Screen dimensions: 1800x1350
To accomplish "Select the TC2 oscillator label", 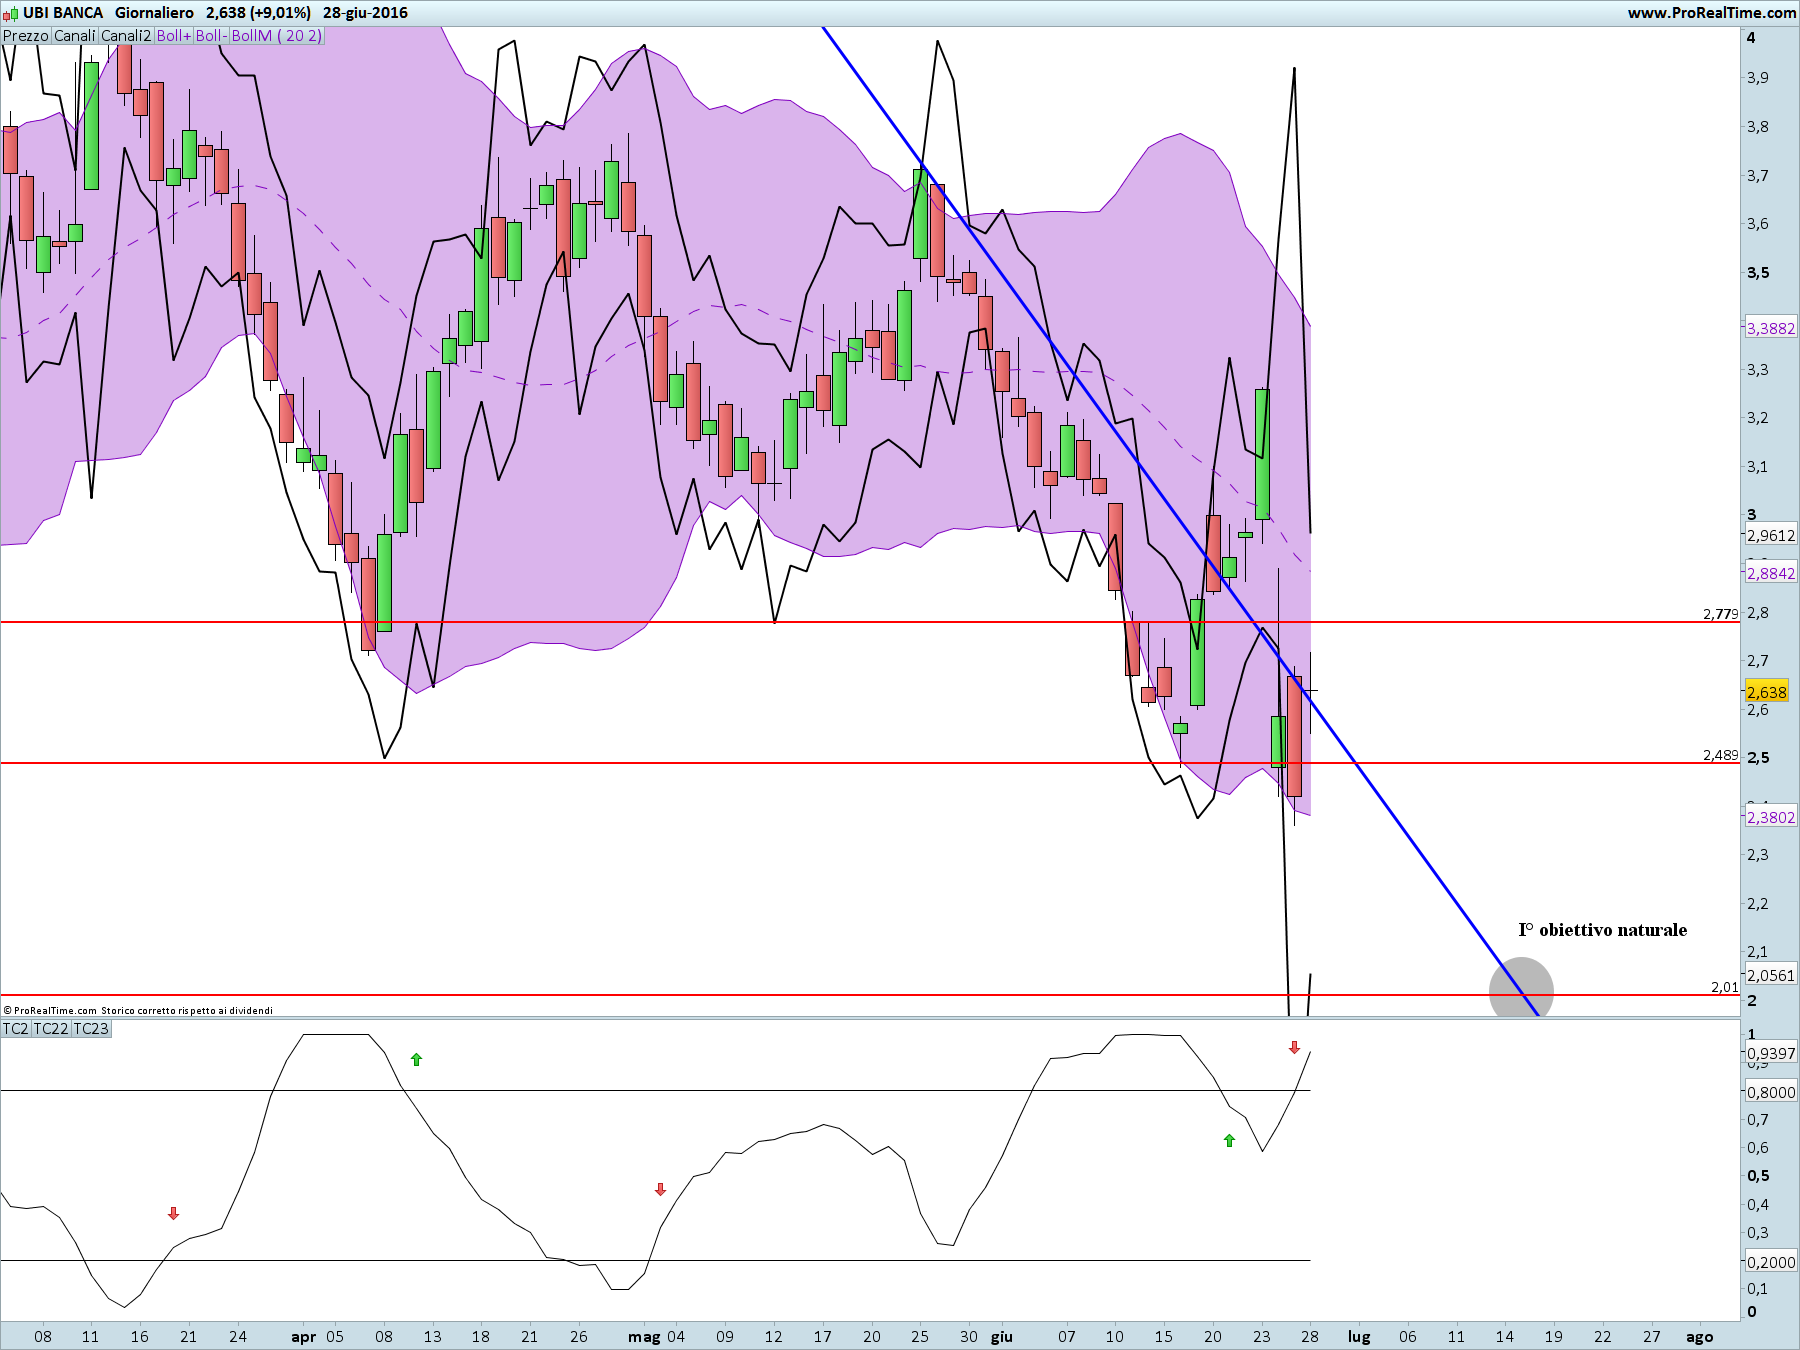I will pos(16,1029).
